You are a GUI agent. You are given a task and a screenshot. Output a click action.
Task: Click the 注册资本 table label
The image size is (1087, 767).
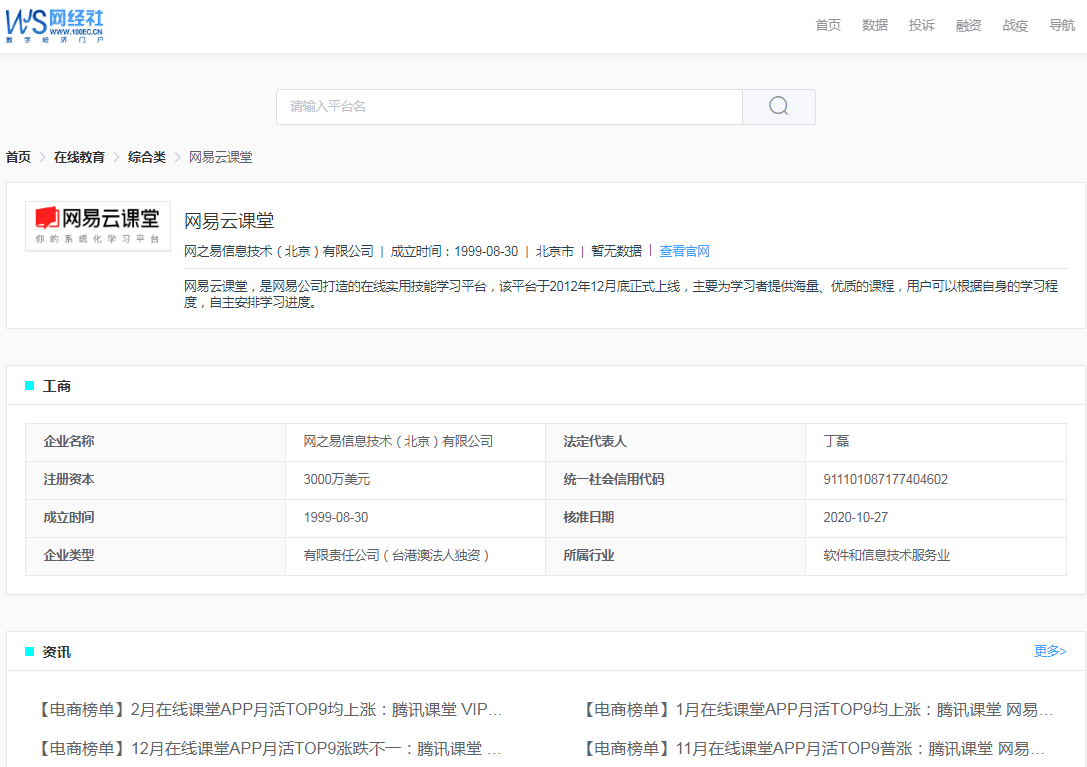(69, 479)
